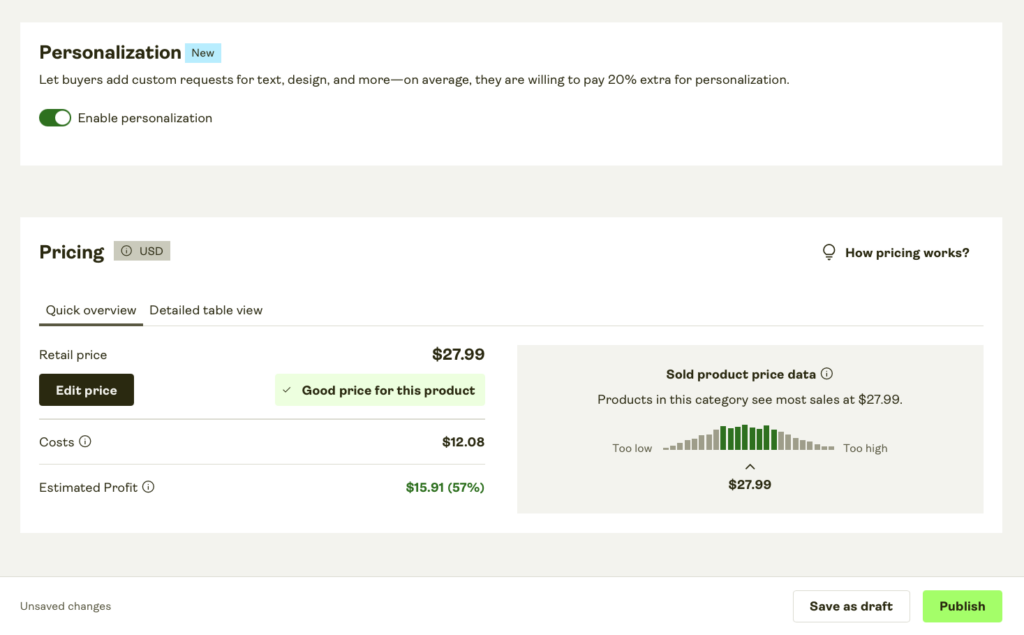Click the New badge next to Personalization
The height and width of the screenshot is (635, 1024).
pyautogui.click(x=203, y=52)
